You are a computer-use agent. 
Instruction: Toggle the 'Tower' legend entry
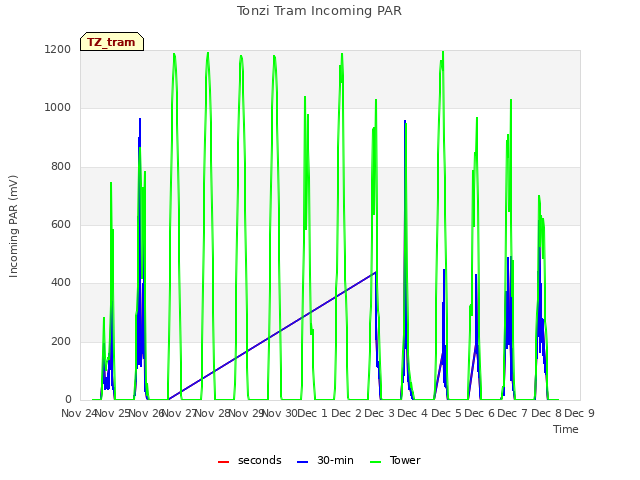tap(395, 460)
